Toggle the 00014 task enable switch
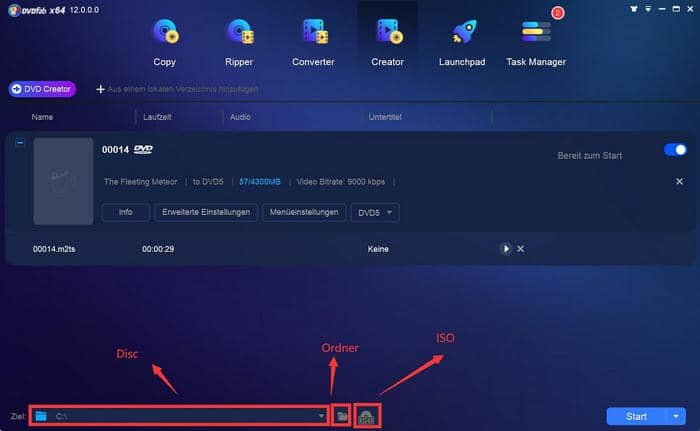Viewport: 700px width, 431px height. coord(675,150)
